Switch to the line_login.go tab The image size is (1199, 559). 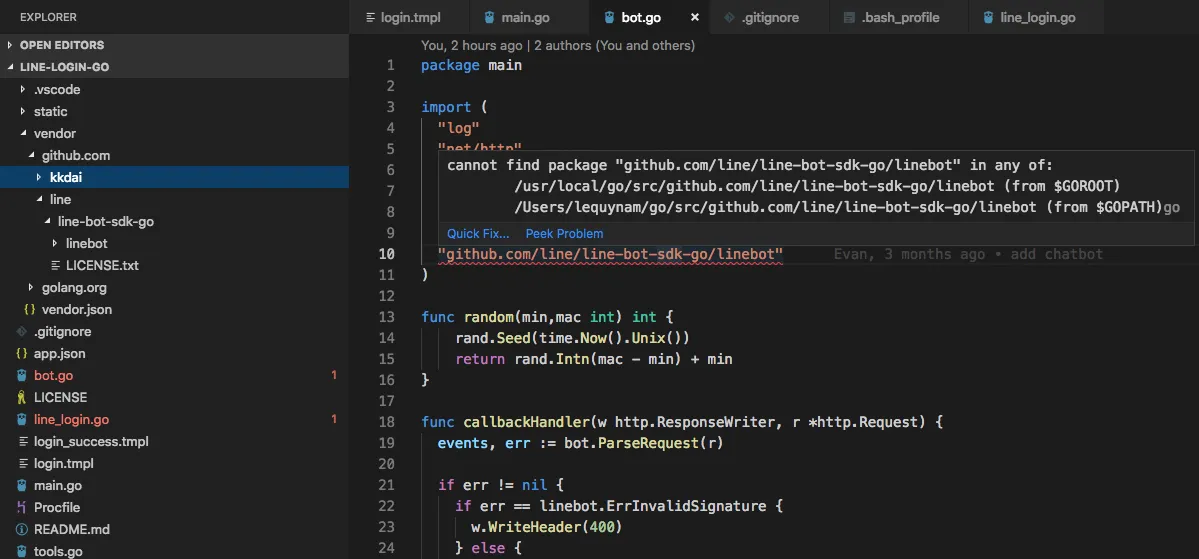1036,17
